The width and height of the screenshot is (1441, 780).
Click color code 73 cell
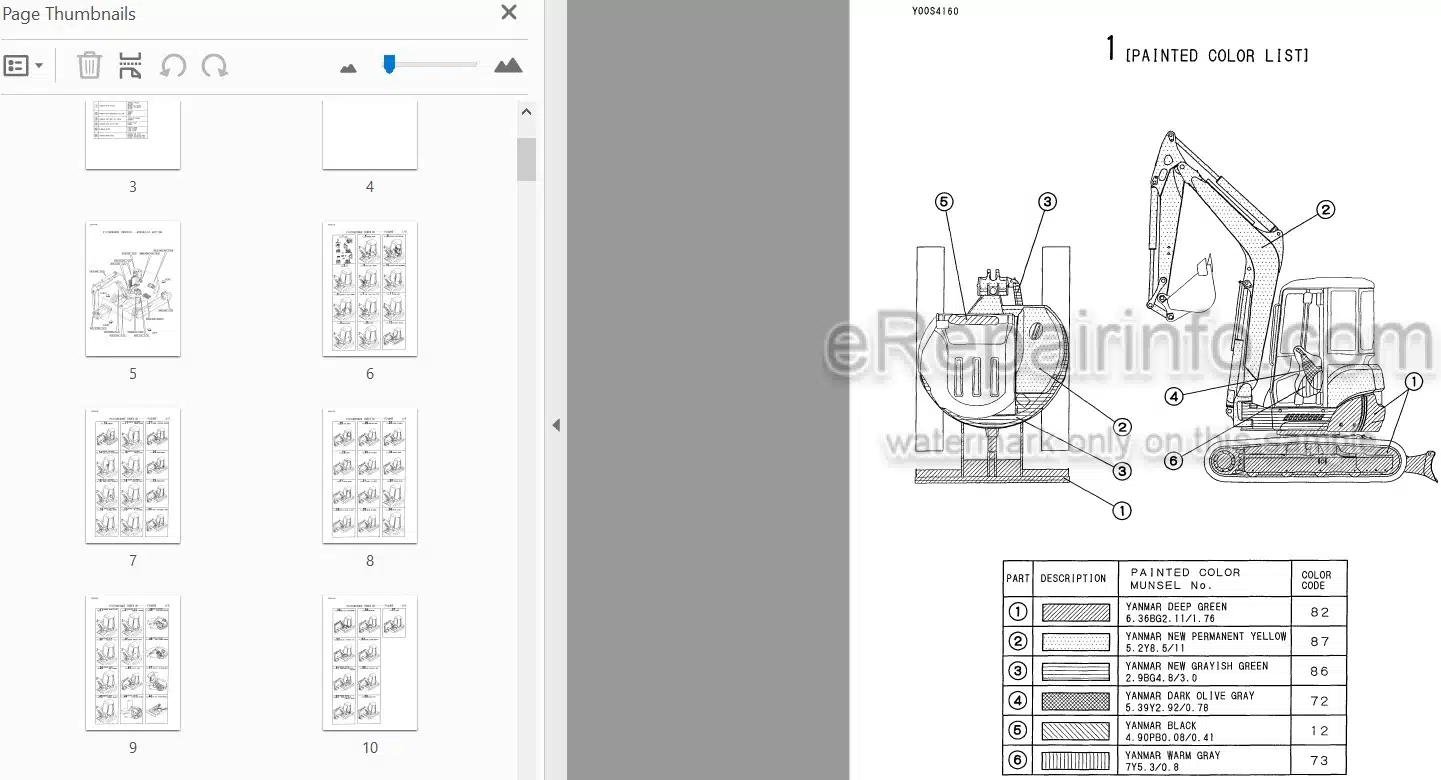coord(1319,761)
